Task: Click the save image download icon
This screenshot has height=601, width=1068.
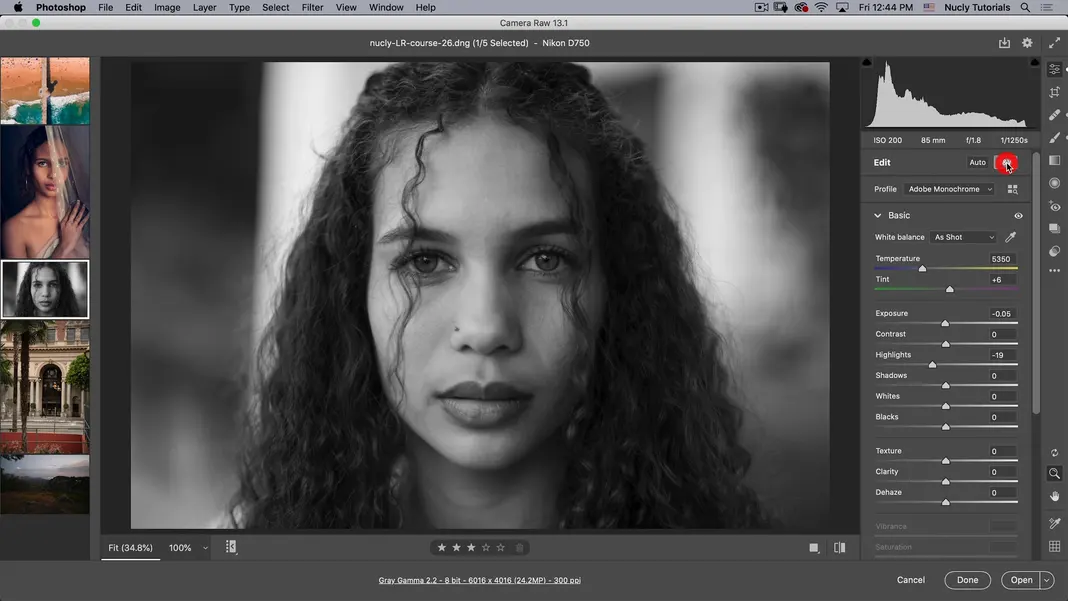Action: click(1004, 43)
